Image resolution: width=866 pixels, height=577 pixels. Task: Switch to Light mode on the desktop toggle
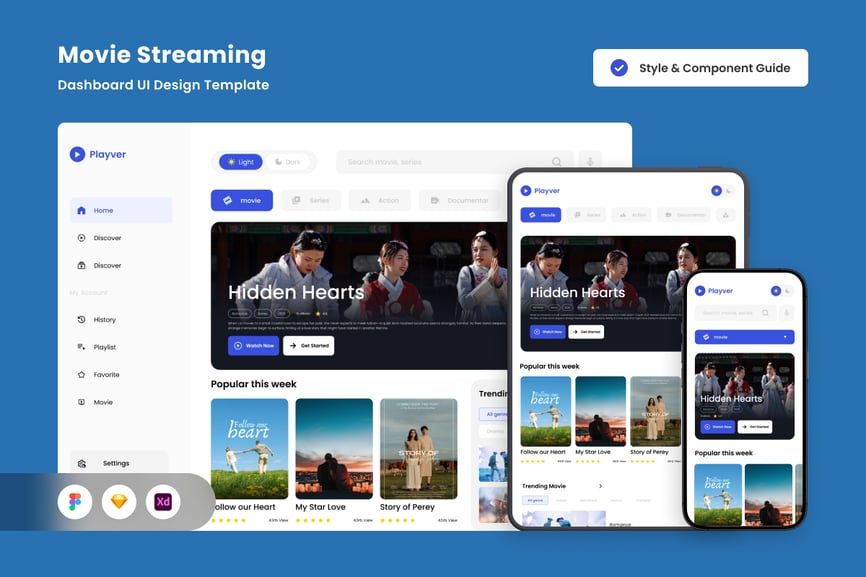(239, 162)
